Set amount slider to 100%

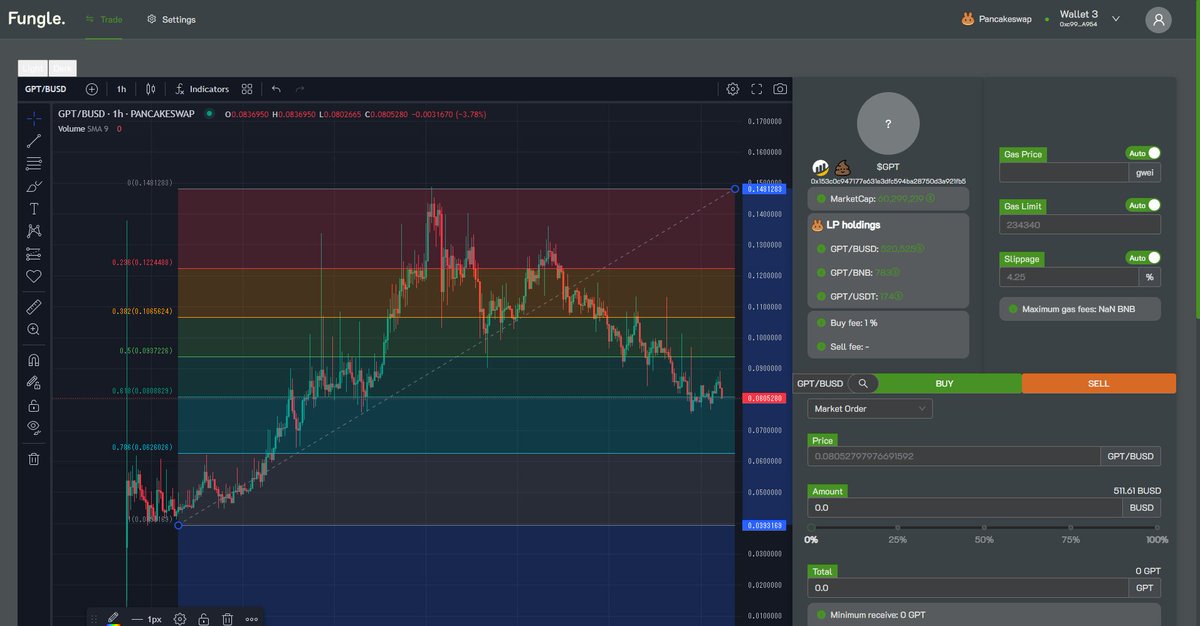(x=1157, y=528)
